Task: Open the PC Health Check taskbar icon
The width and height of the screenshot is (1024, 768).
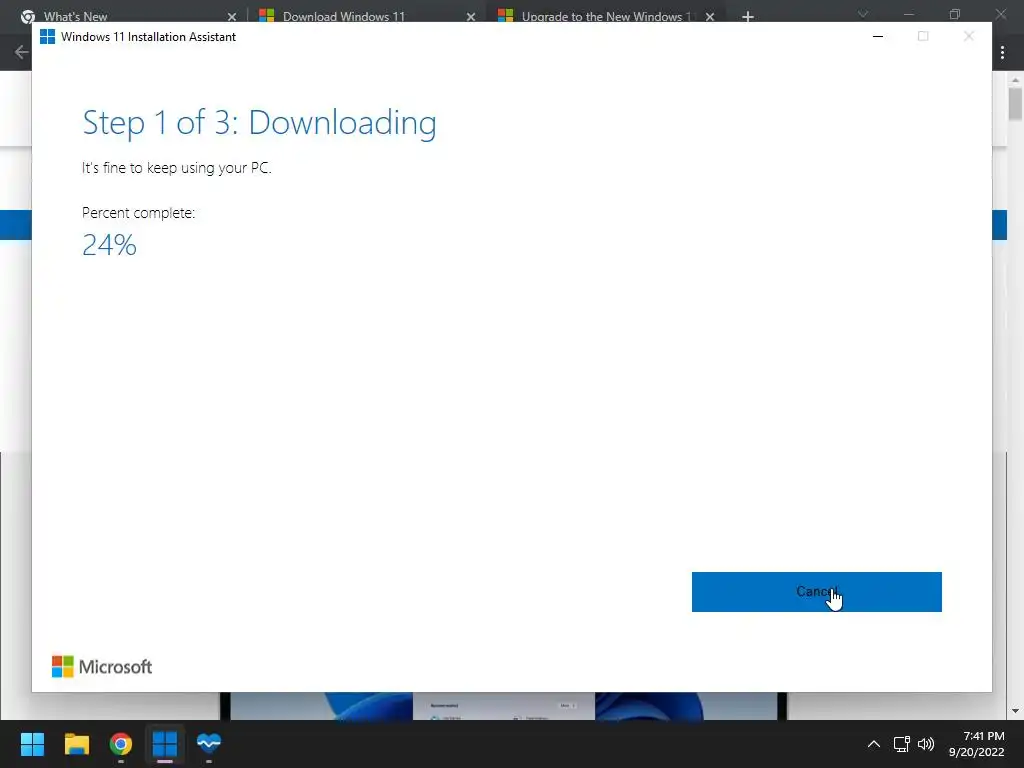Action: [x=209, y=744]
